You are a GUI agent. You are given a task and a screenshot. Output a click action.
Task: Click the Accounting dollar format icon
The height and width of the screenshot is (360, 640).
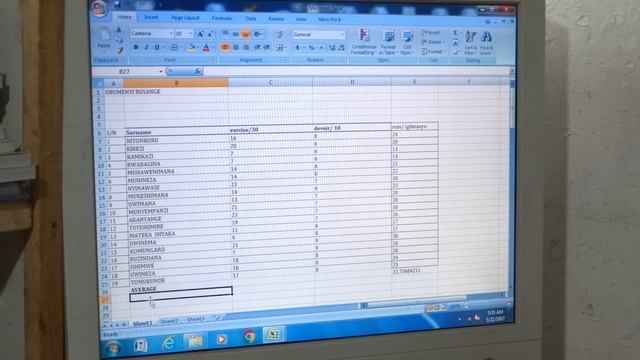pyautogui.click(x=298, y=48)
